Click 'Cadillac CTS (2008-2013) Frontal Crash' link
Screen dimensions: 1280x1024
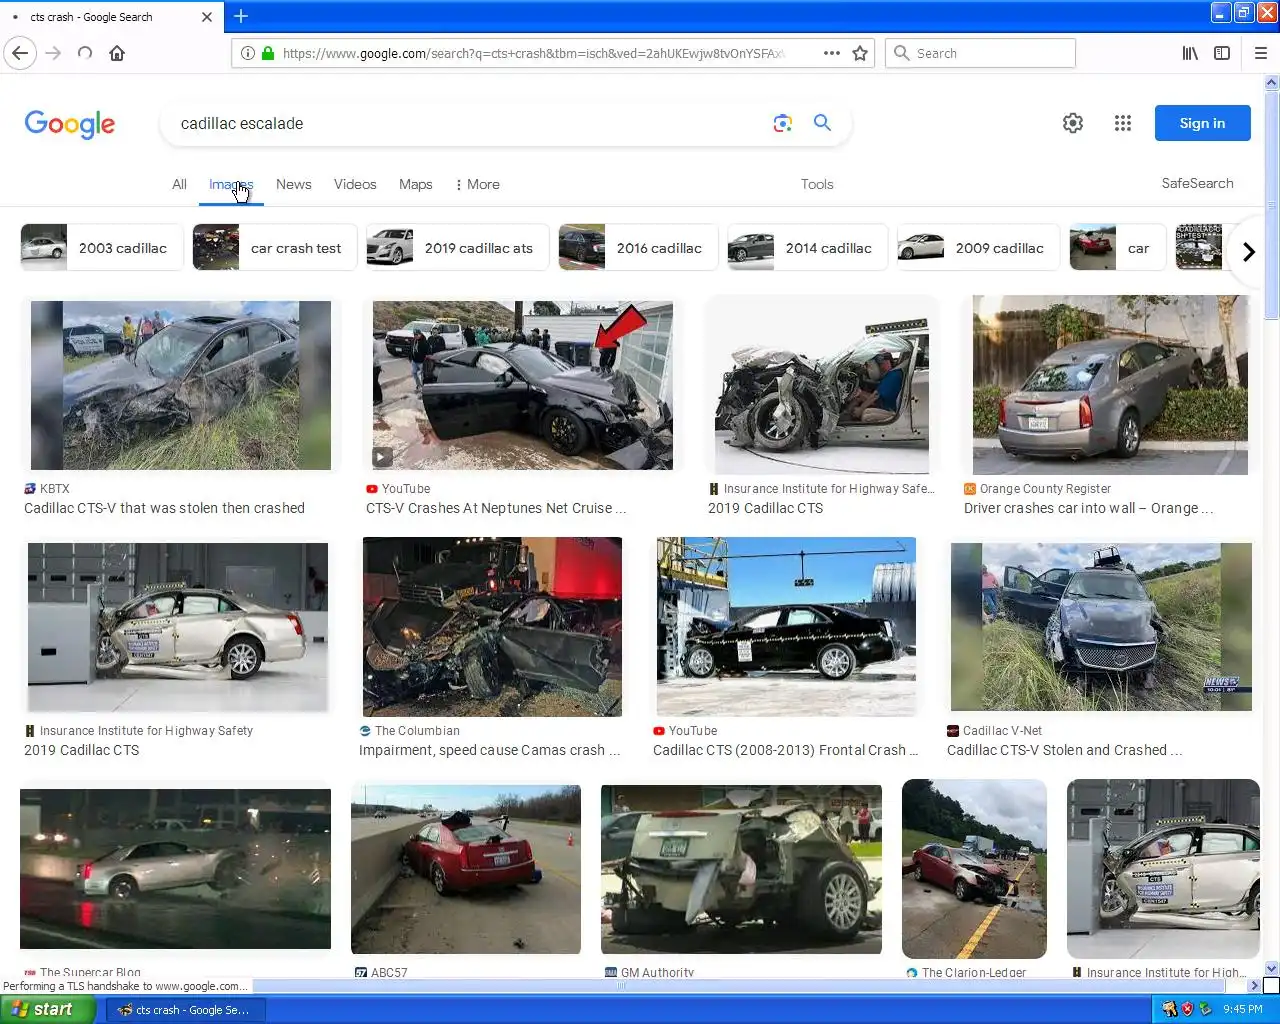(x=786, y=750)
